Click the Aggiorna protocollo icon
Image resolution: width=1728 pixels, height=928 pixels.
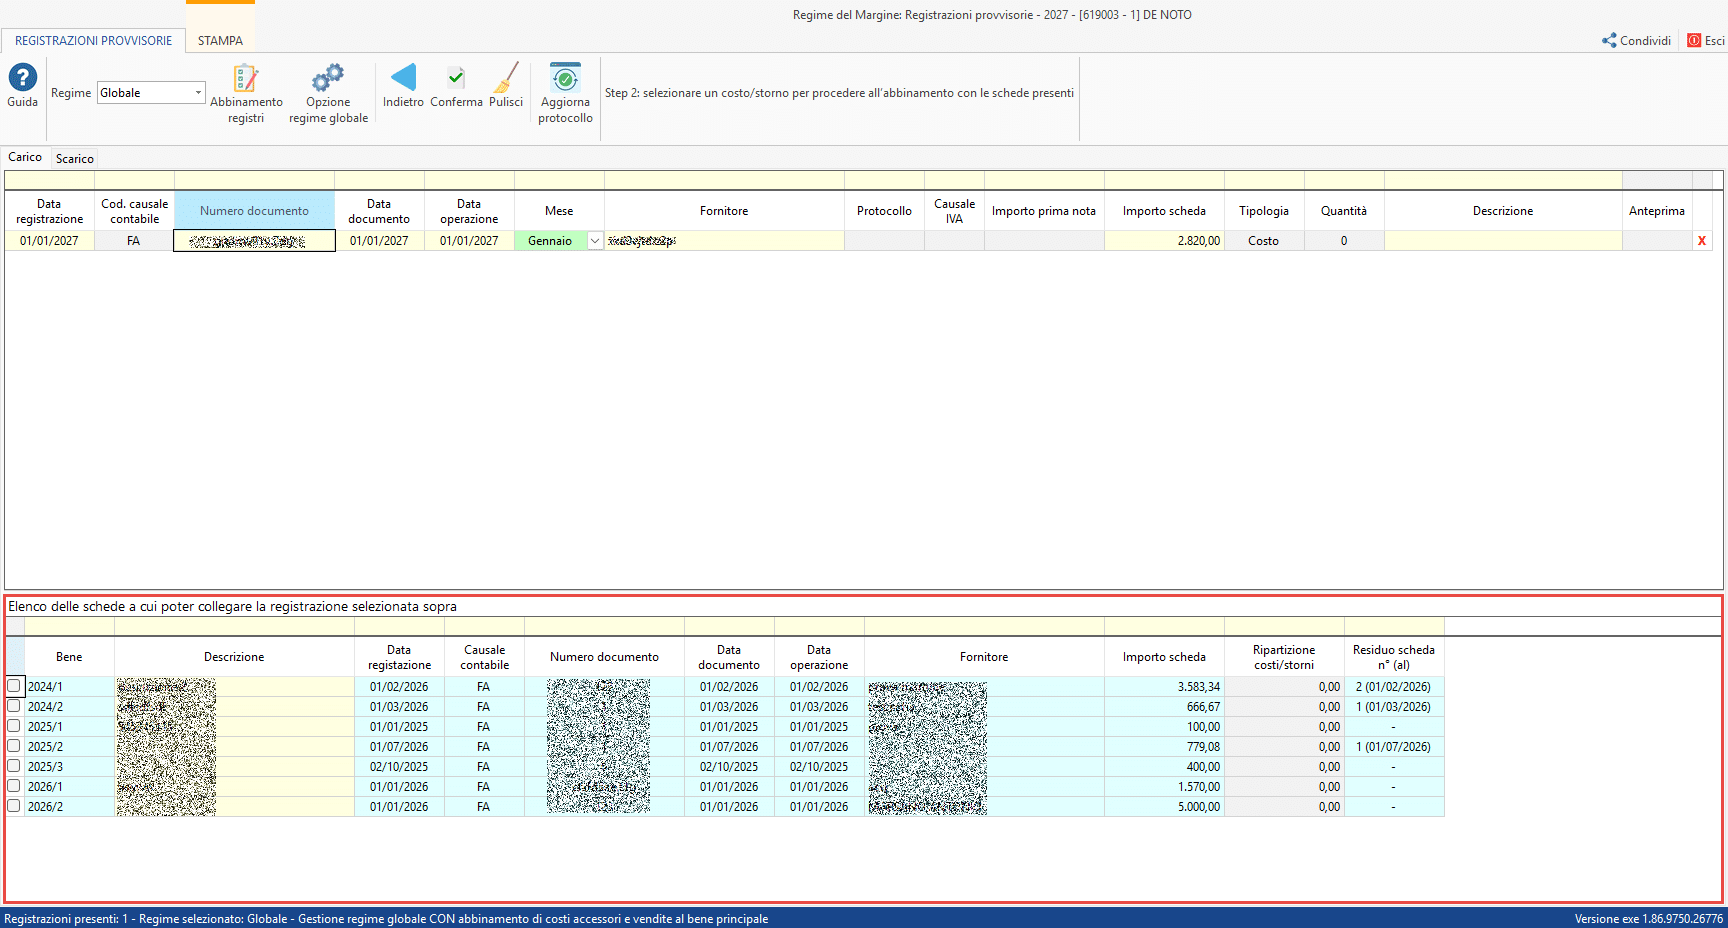[565, 78]
